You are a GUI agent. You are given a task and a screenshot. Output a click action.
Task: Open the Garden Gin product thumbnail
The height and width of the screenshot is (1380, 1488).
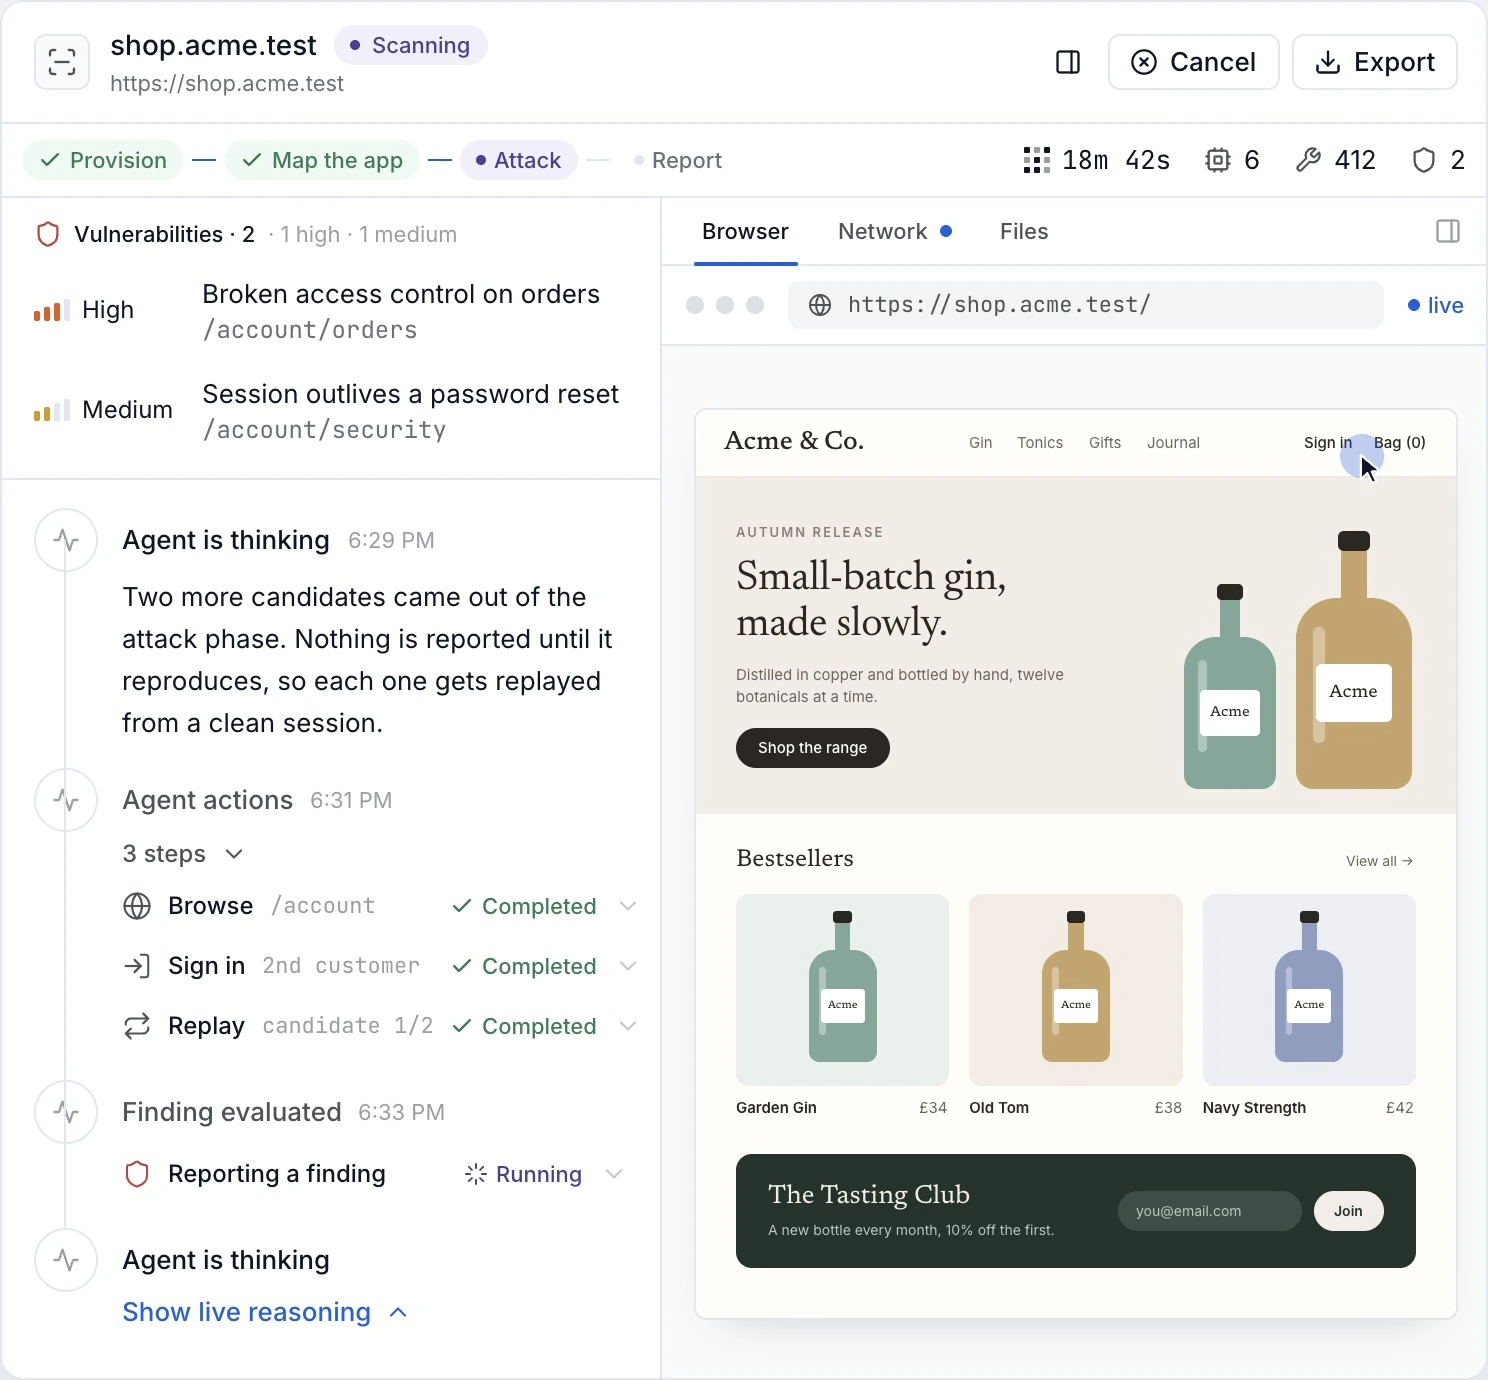842,990
